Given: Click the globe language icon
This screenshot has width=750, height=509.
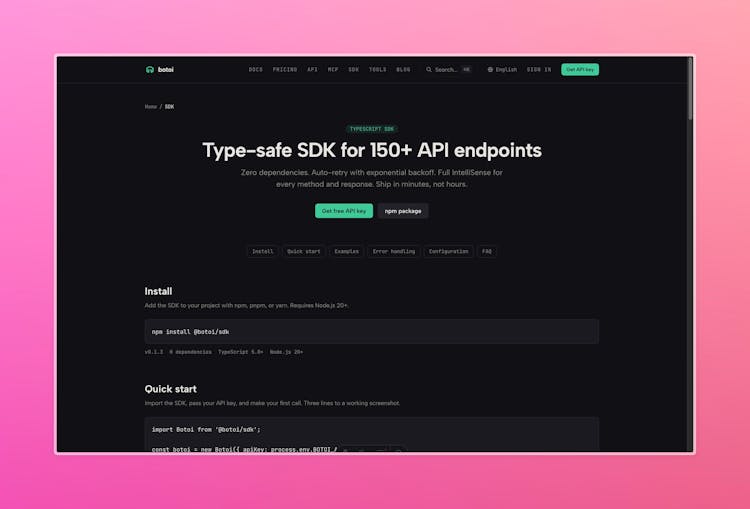Looking at the screenshot, I should (x=490, y=70).
